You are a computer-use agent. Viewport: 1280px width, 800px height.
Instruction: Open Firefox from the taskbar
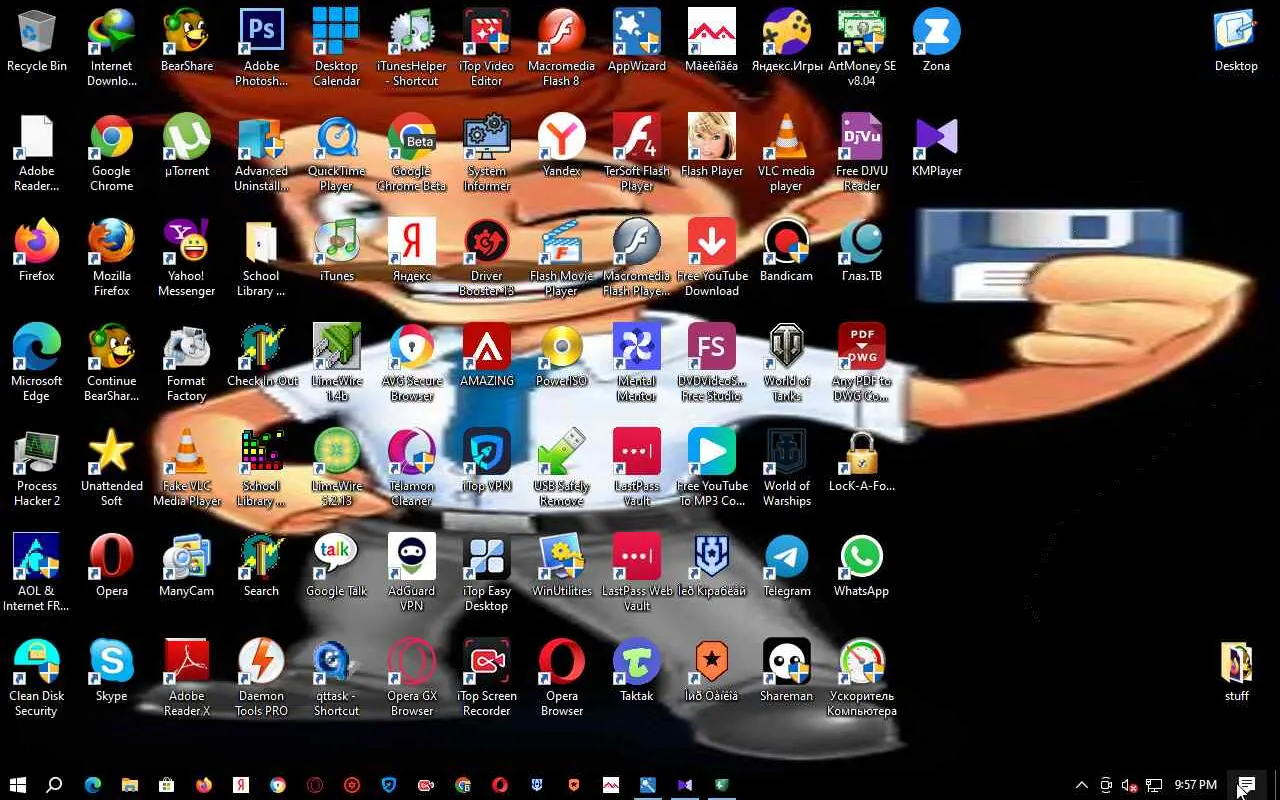pyautogui.click(x=204, y=785)
